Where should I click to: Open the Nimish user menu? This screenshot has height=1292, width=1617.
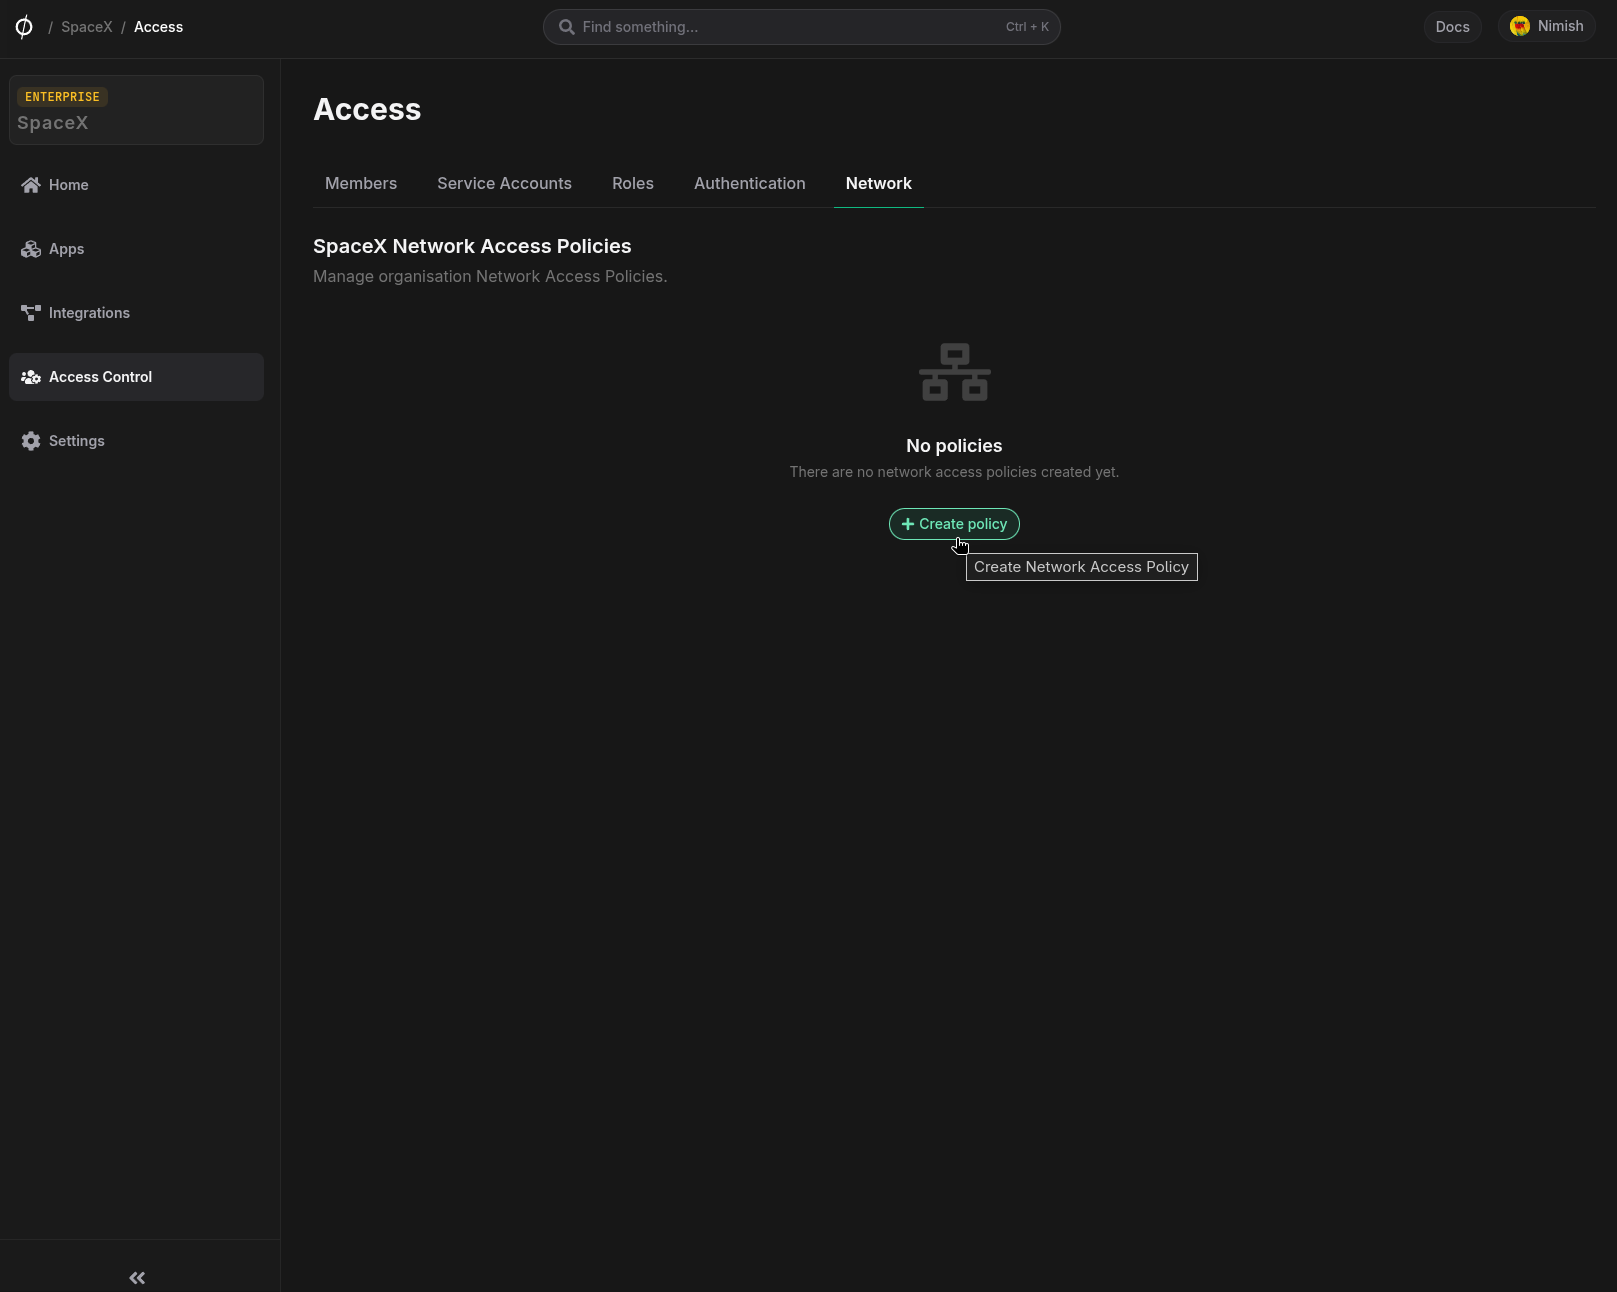point(1547,27)
